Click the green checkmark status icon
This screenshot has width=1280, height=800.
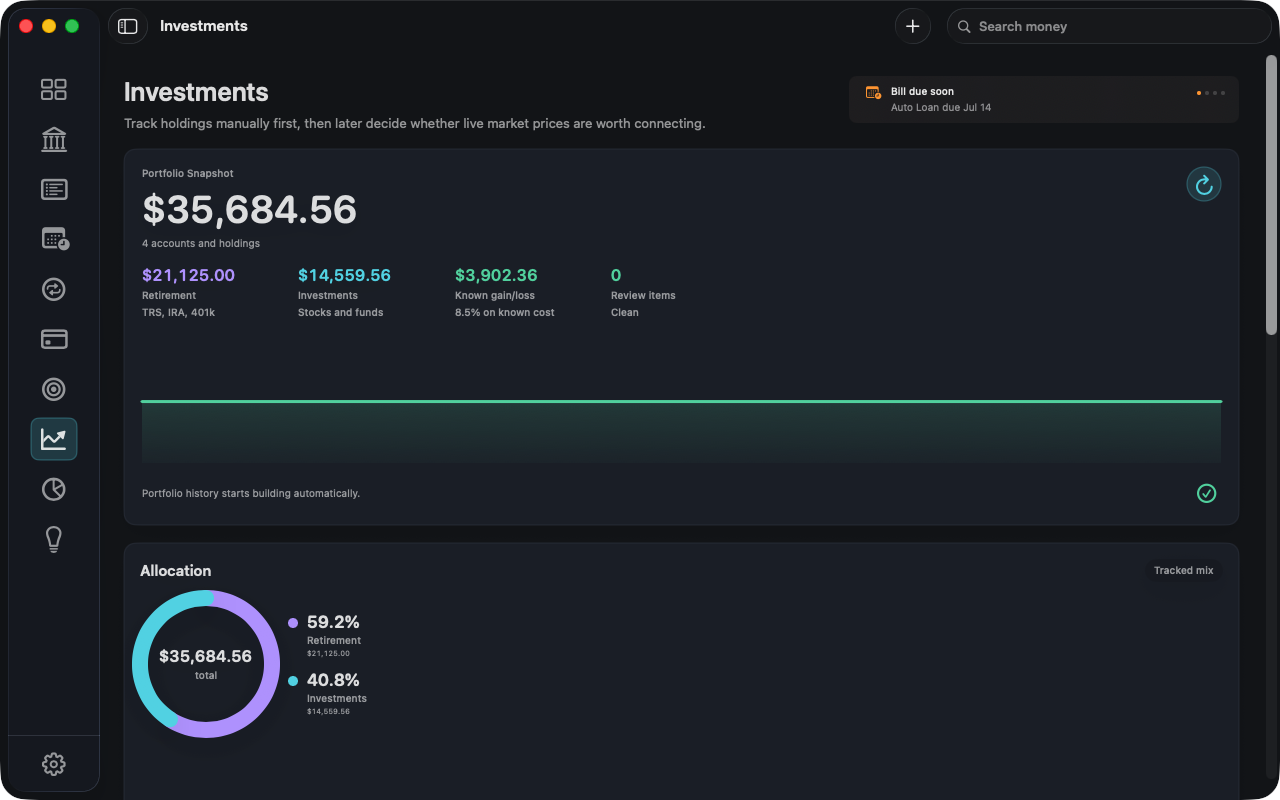click(x=1207, y=493)
